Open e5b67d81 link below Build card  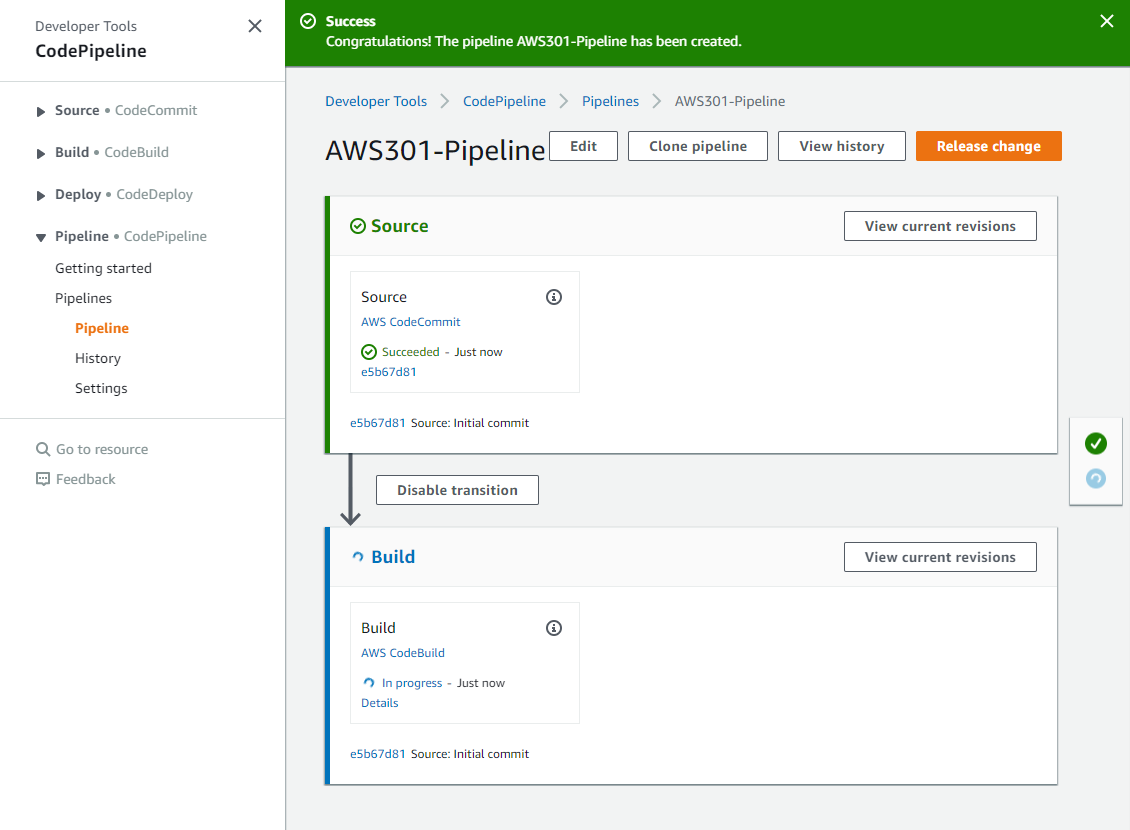[378, 754]
